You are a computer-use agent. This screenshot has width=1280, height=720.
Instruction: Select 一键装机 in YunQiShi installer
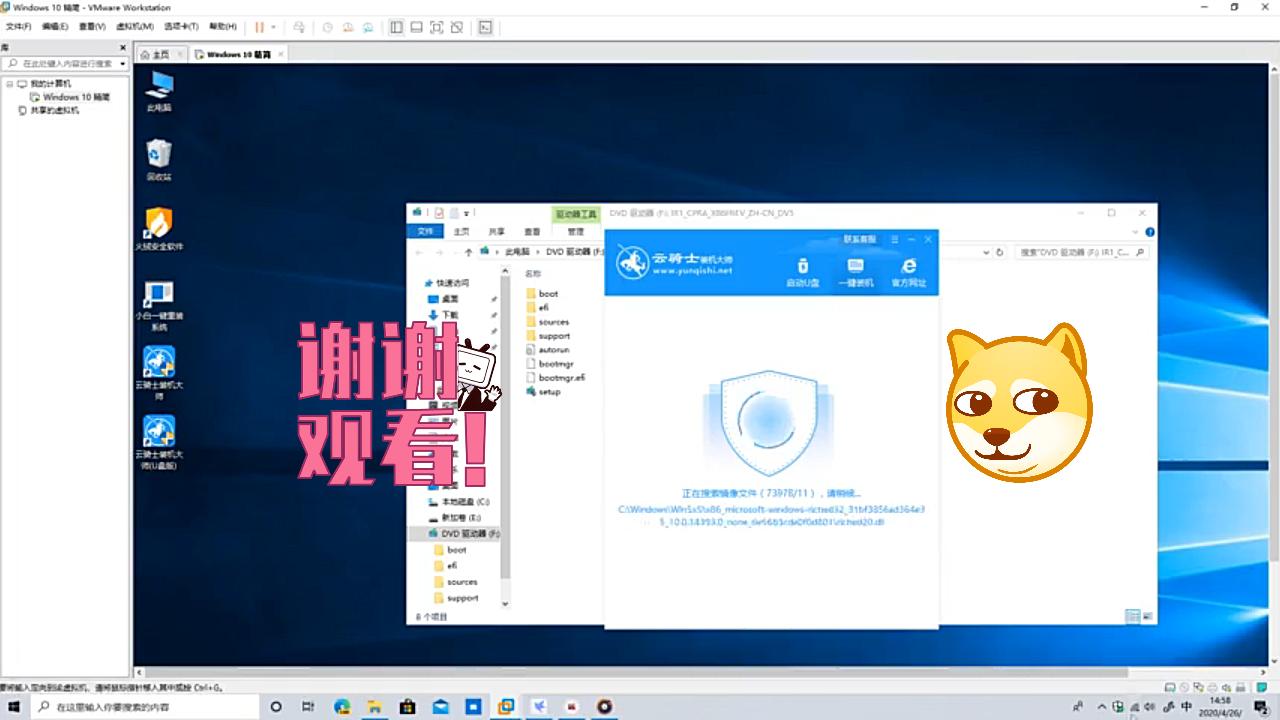click(x=855, y=272)
